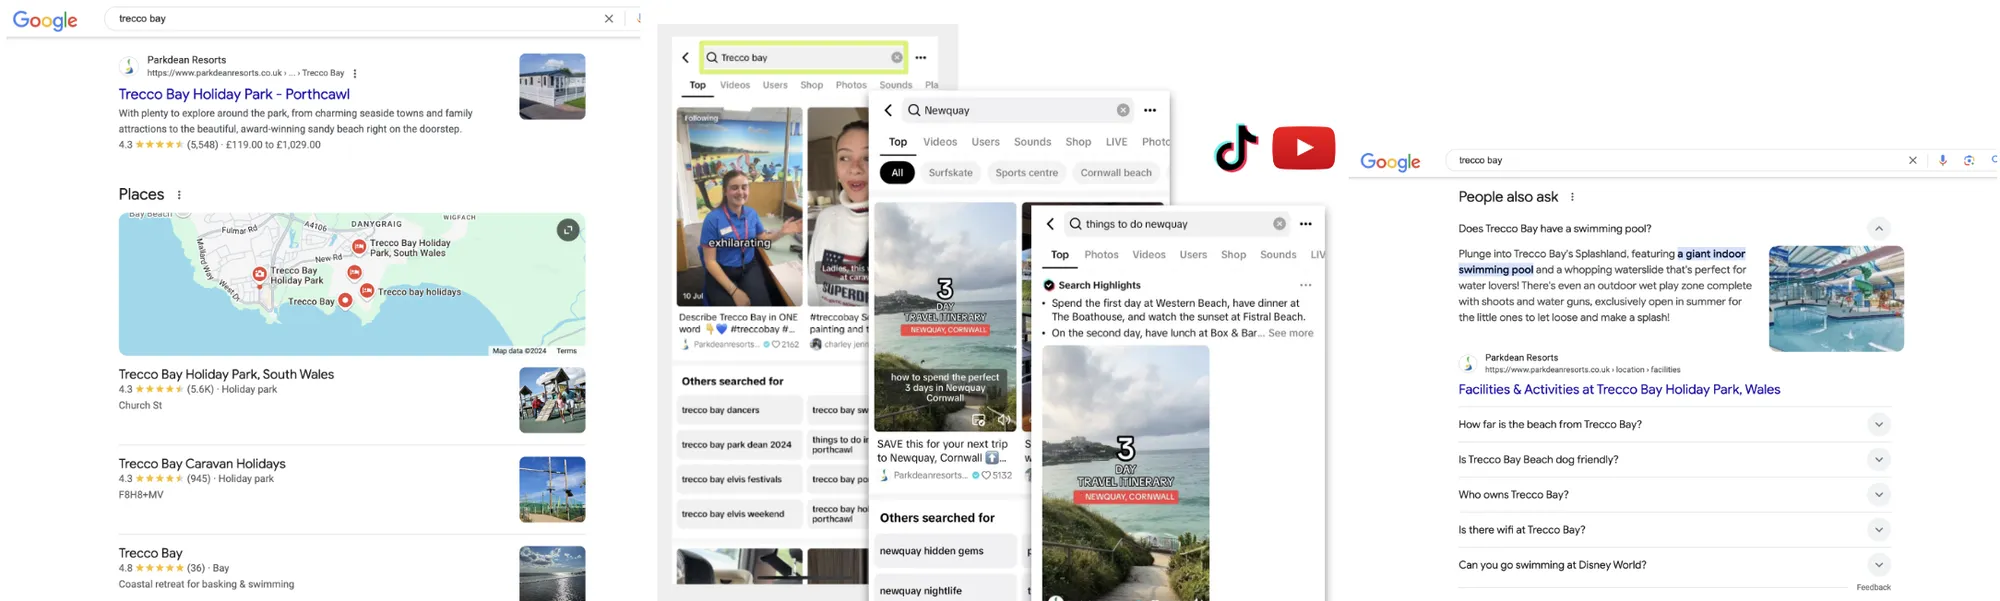
Task: Open more options beside Search Highlights
Action: tap(1305, 285)
